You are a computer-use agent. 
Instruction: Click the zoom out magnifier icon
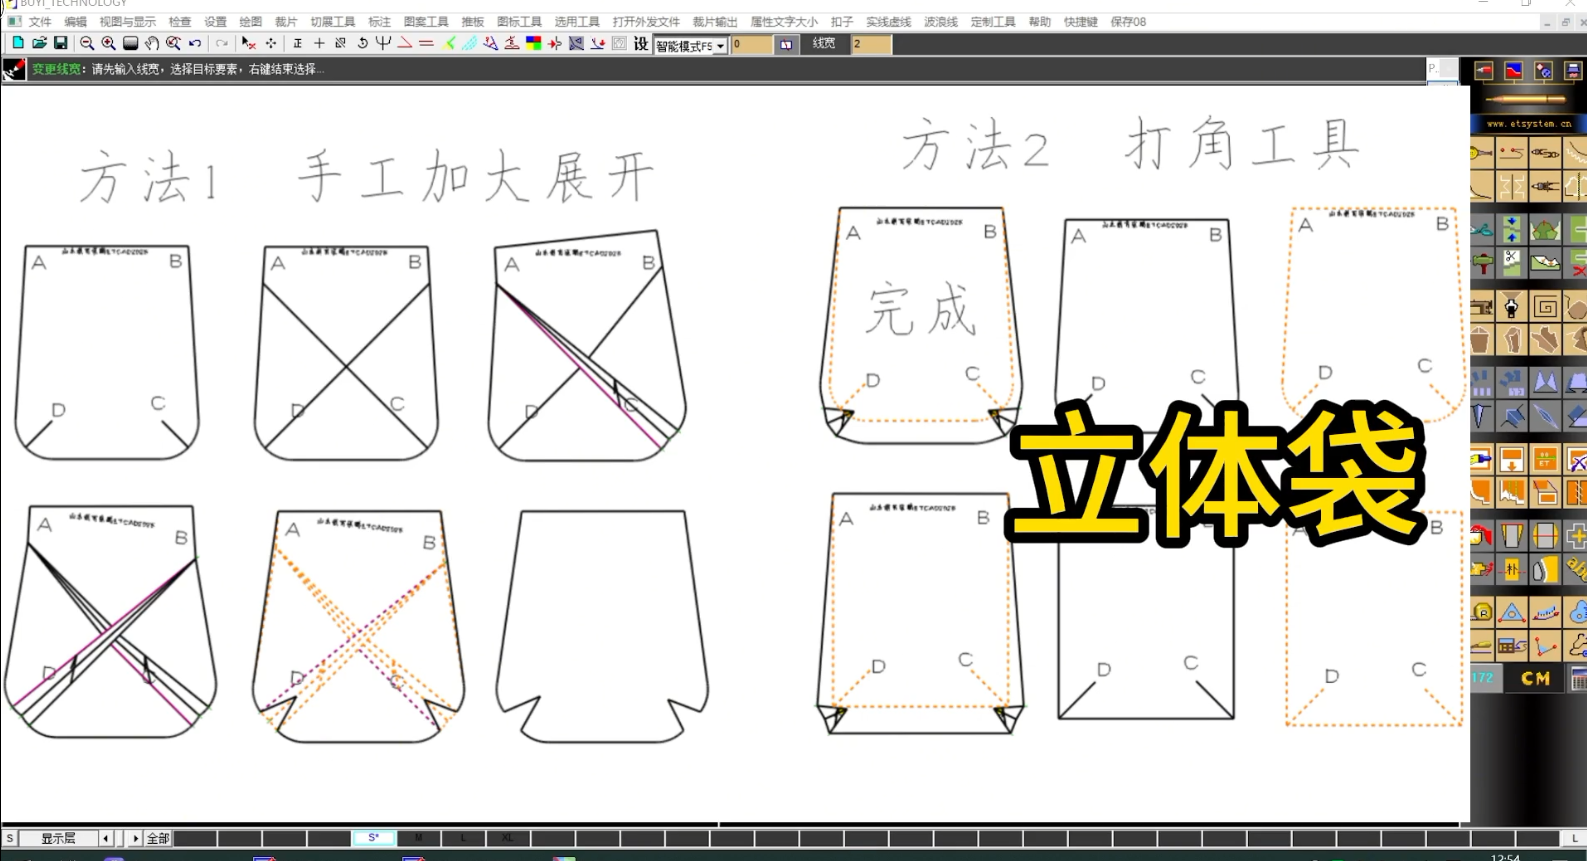87,43
